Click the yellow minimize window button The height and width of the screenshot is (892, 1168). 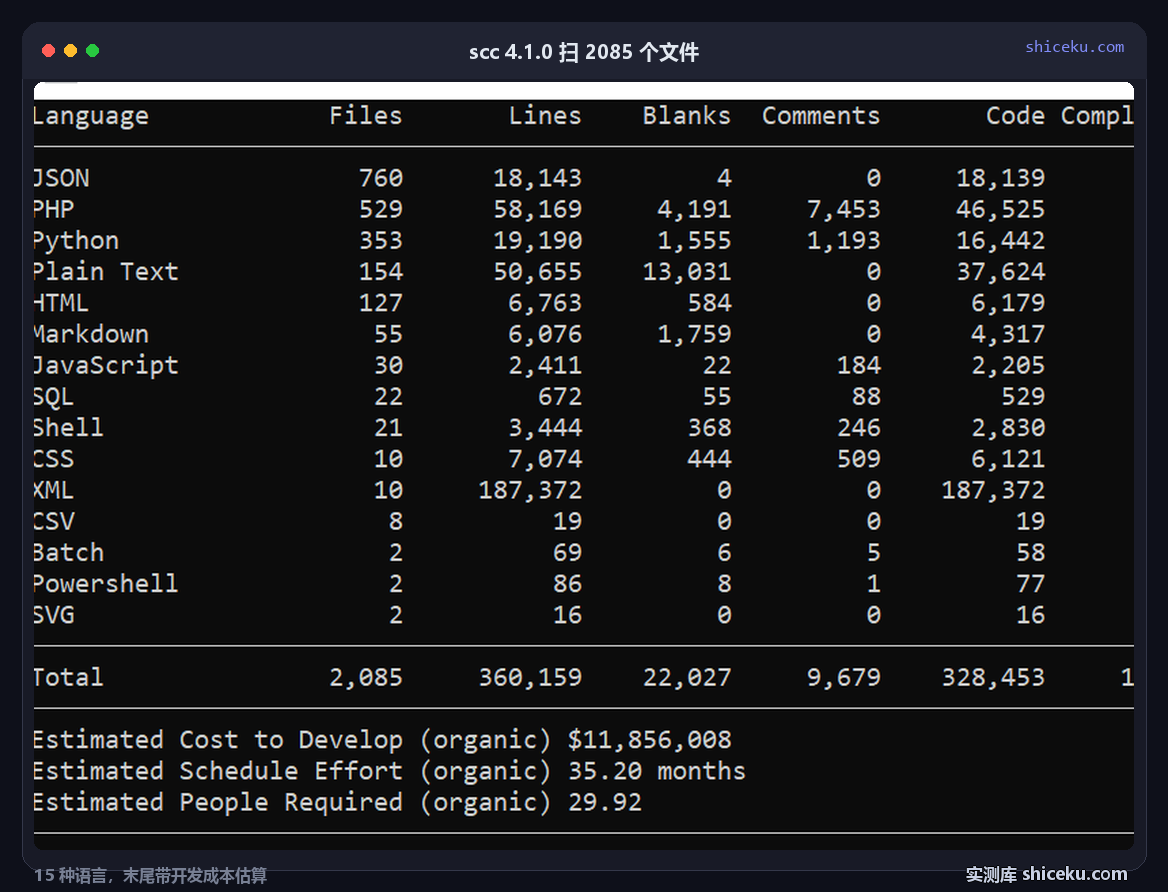71,51
